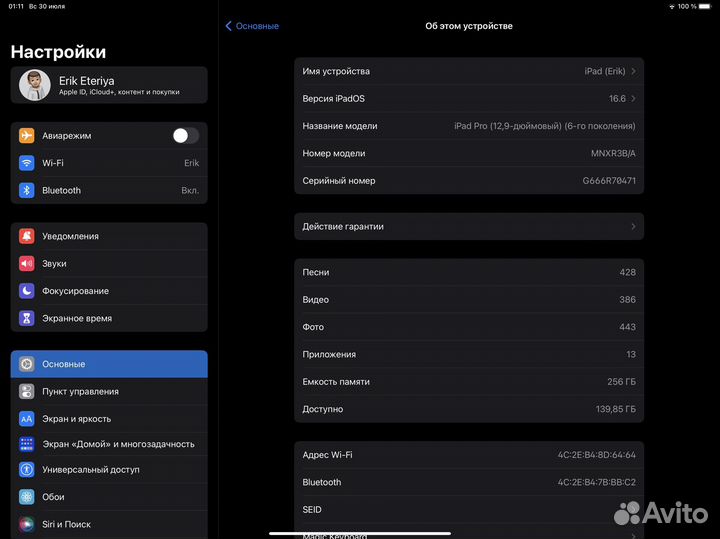
Task: Tap the model name iPad Pro value
Action: coord(545,126)
